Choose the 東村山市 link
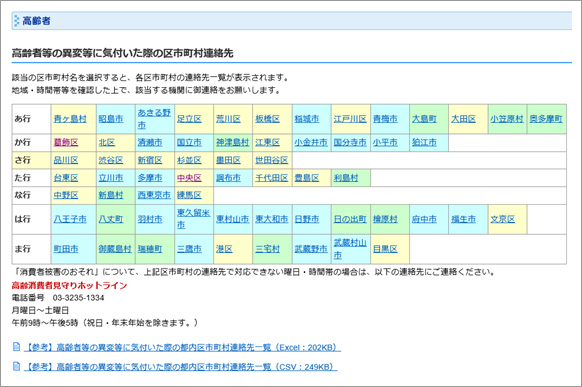Image resolution: width=582 pixels, height=387 pixels. coord(232,219)
